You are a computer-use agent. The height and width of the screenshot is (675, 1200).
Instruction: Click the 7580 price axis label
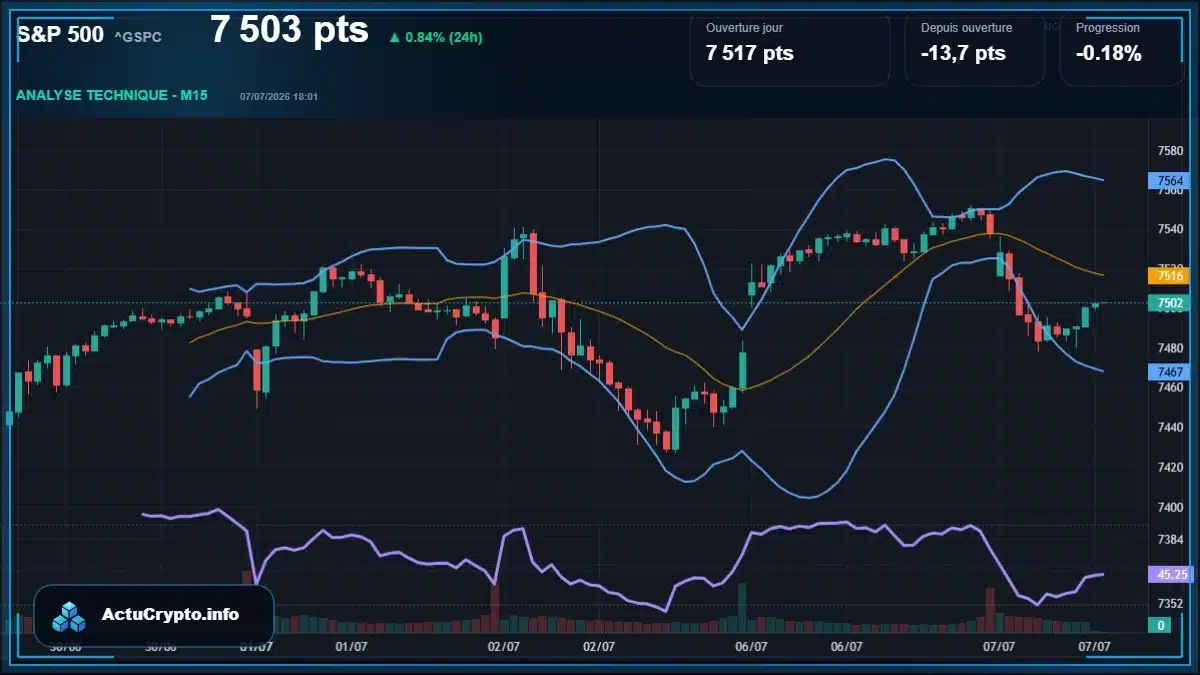click(x=1170, y=151)
